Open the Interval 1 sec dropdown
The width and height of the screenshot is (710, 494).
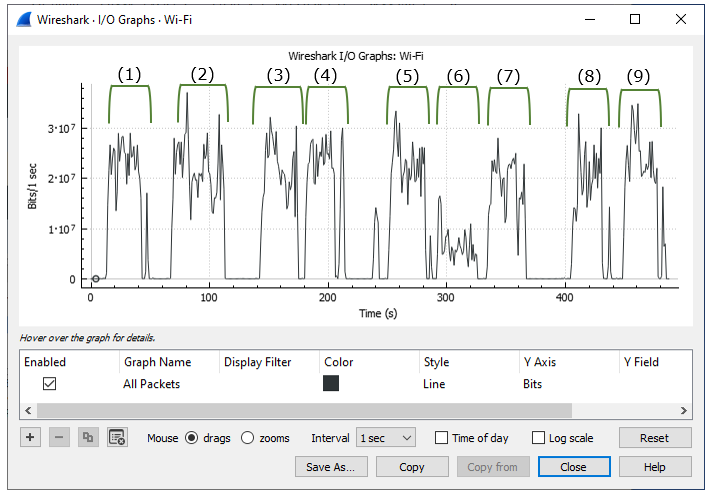[x=386, y=438]
